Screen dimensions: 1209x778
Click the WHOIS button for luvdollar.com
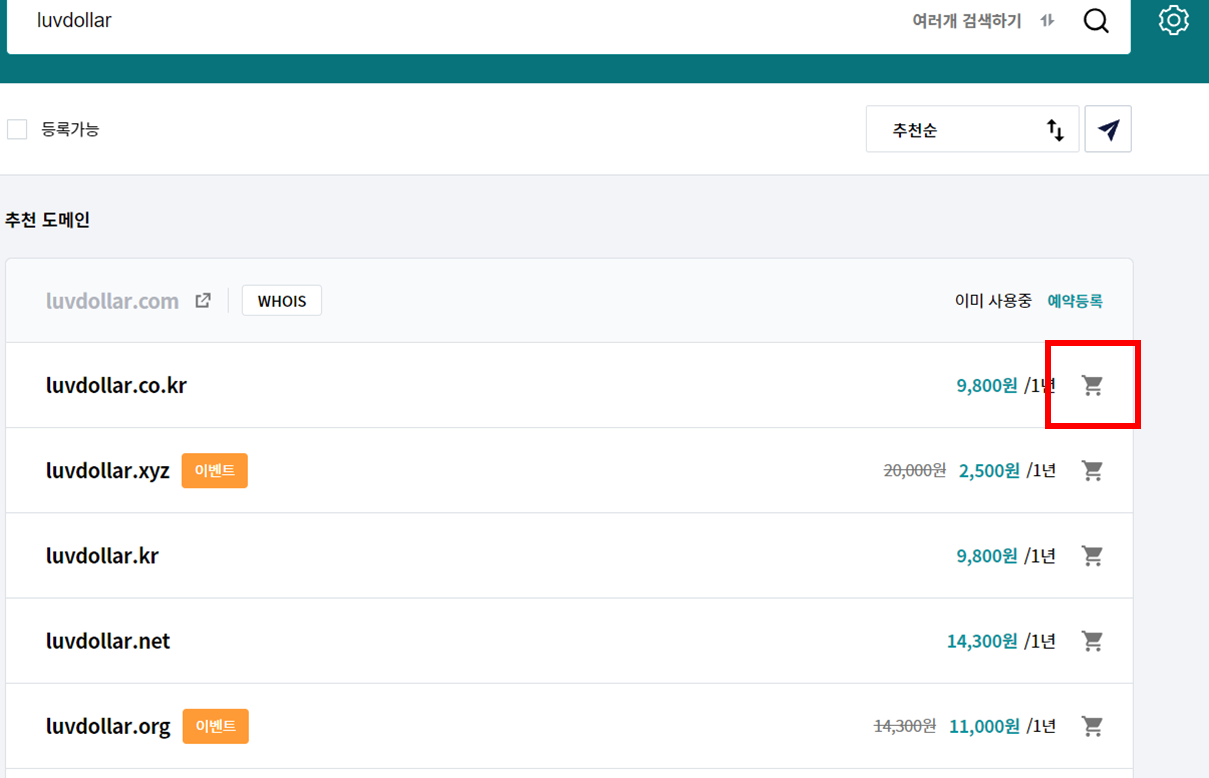point(282,300)
